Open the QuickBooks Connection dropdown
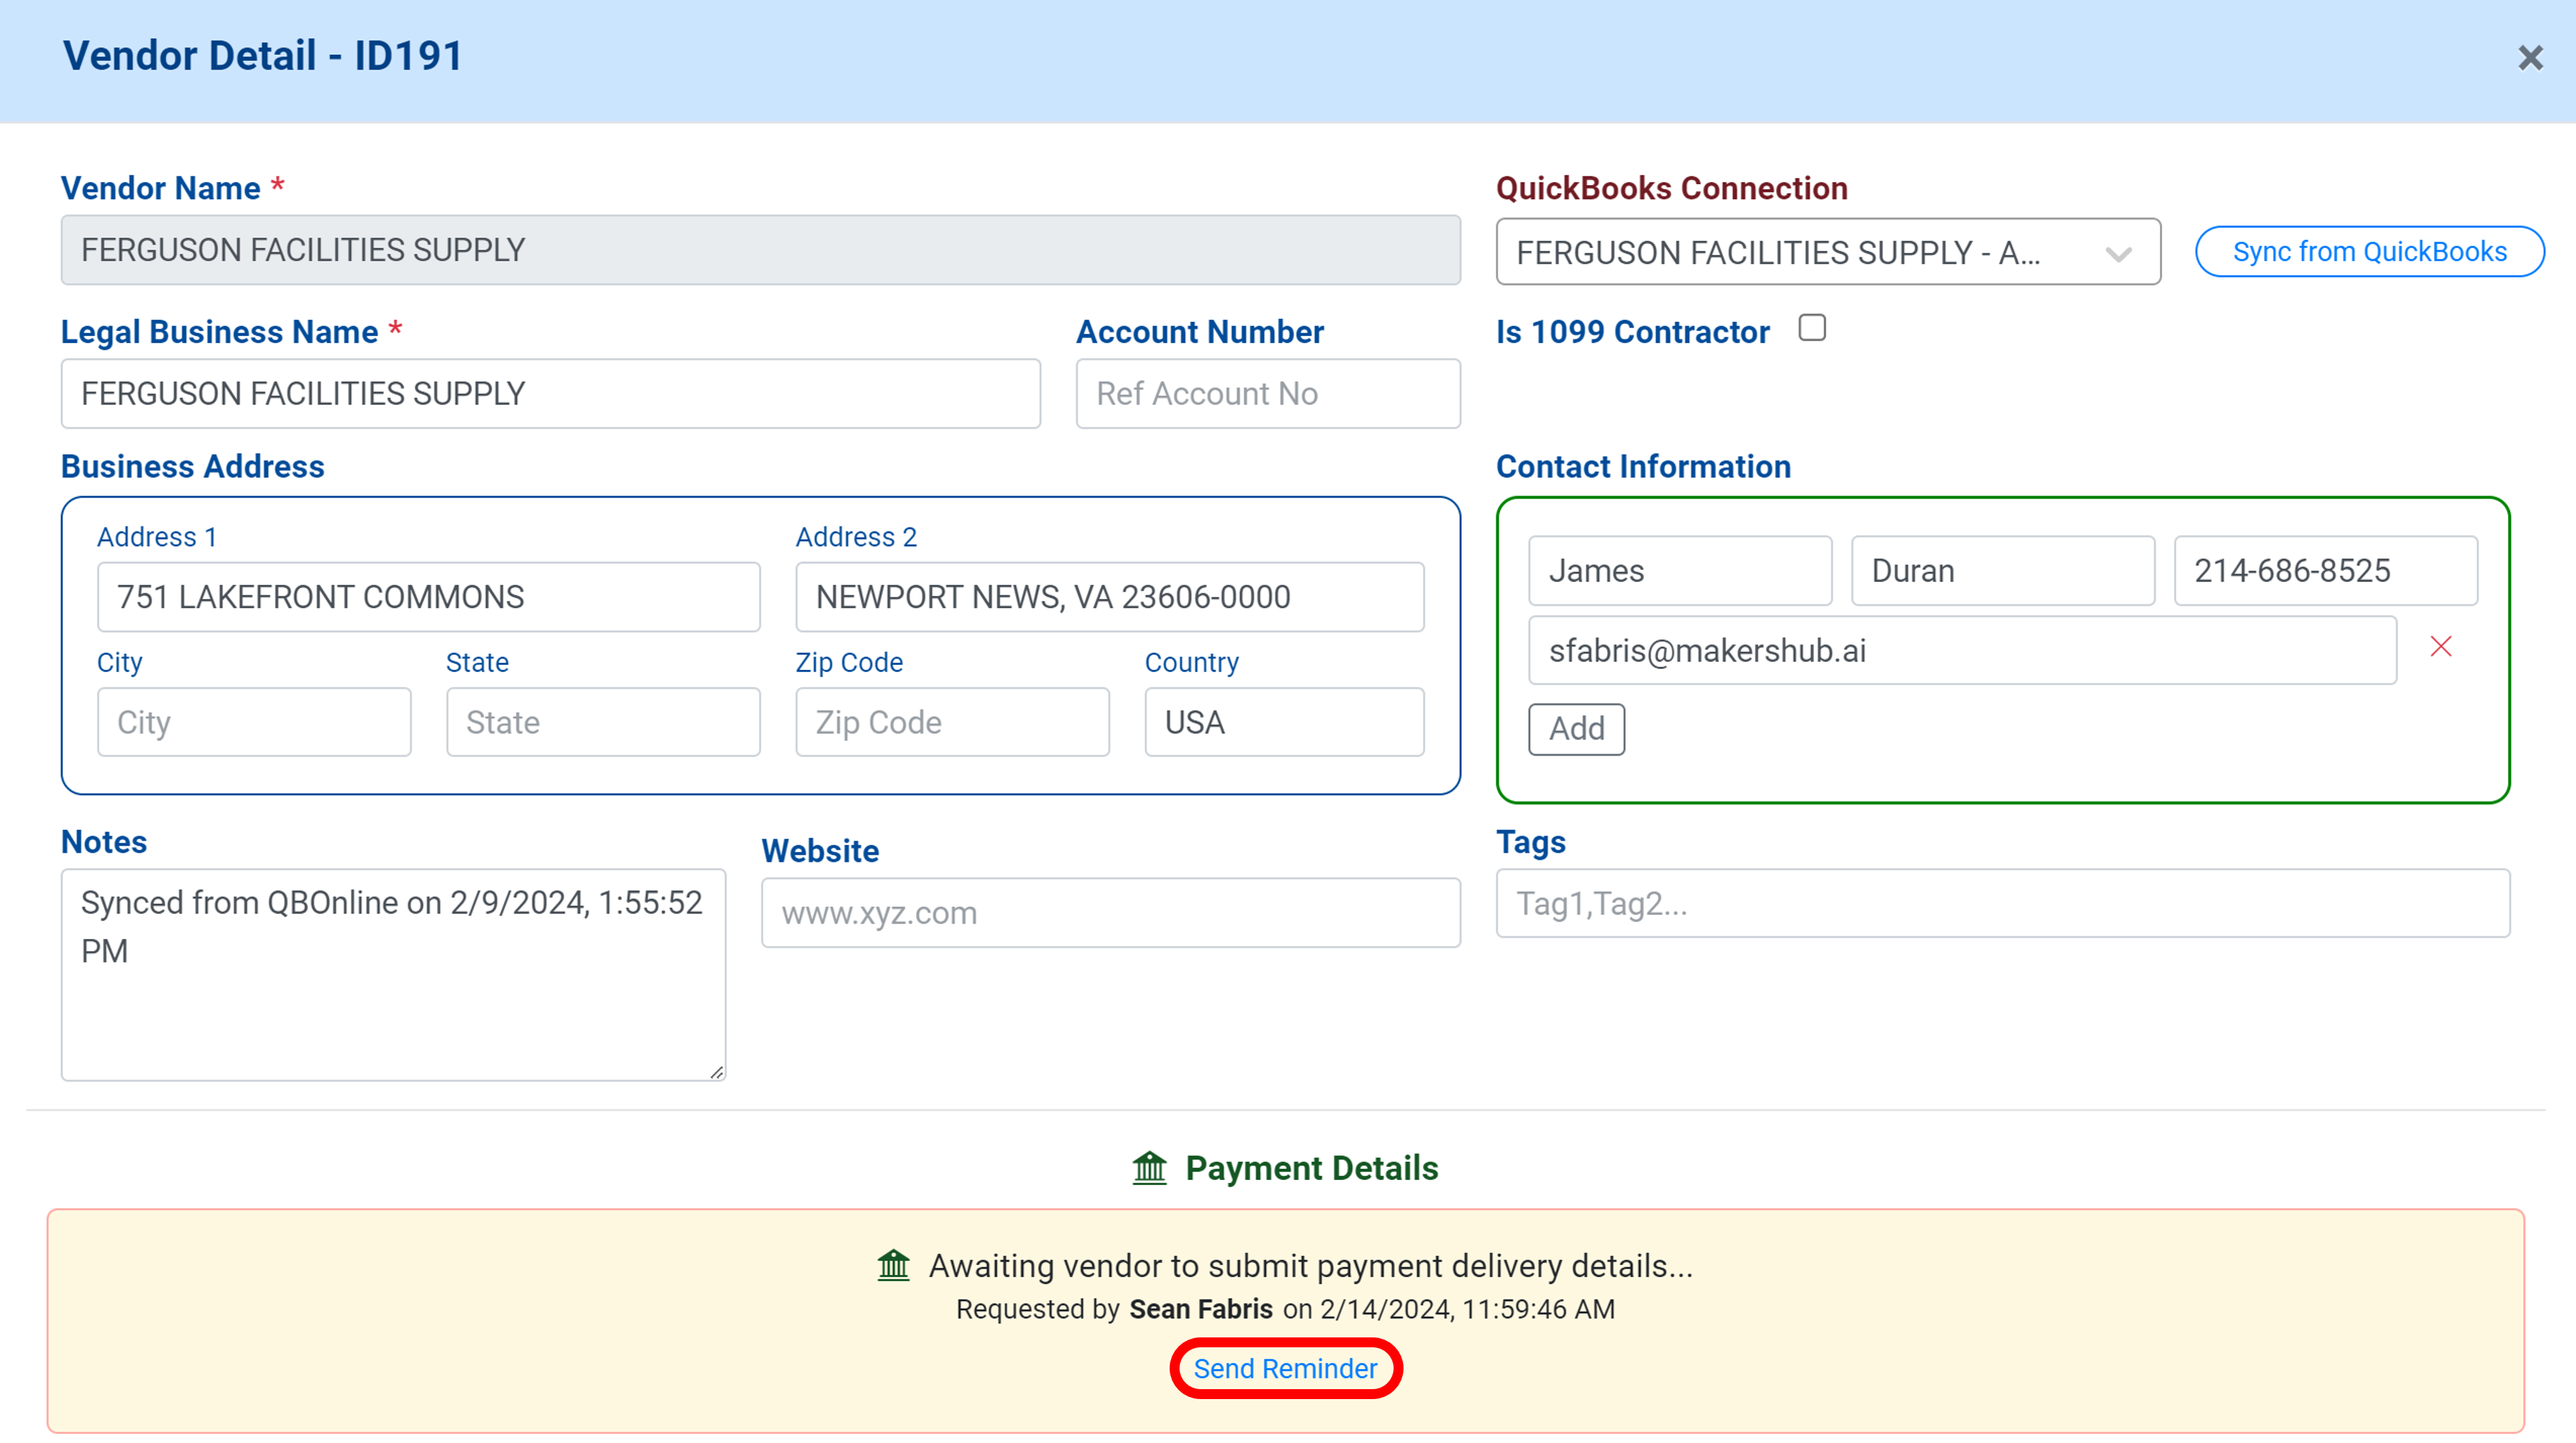This screenshot has width=2576, height=1443. click(1828, 252)
